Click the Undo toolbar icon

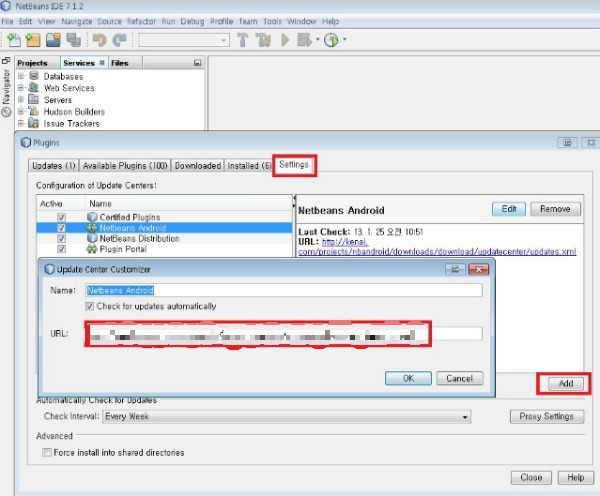99,40
